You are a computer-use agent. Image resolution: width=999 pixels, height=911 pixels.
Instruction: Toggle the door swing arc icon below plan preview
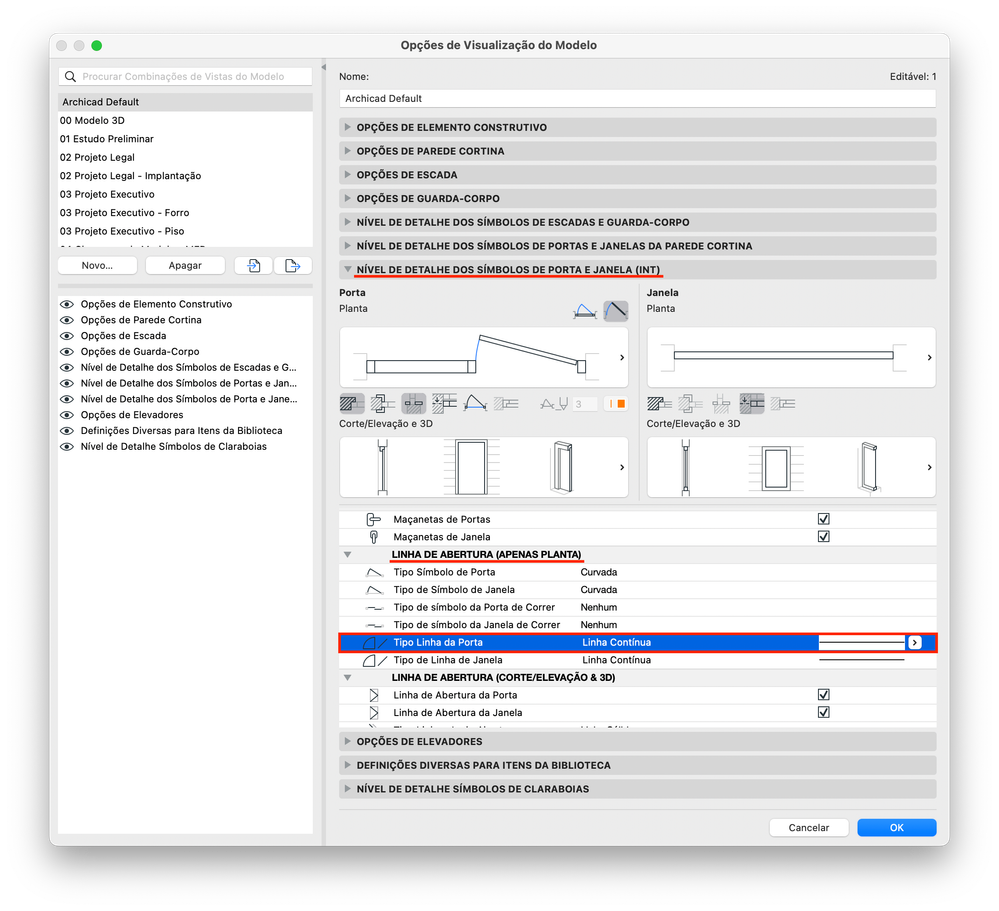pos(475,403)
